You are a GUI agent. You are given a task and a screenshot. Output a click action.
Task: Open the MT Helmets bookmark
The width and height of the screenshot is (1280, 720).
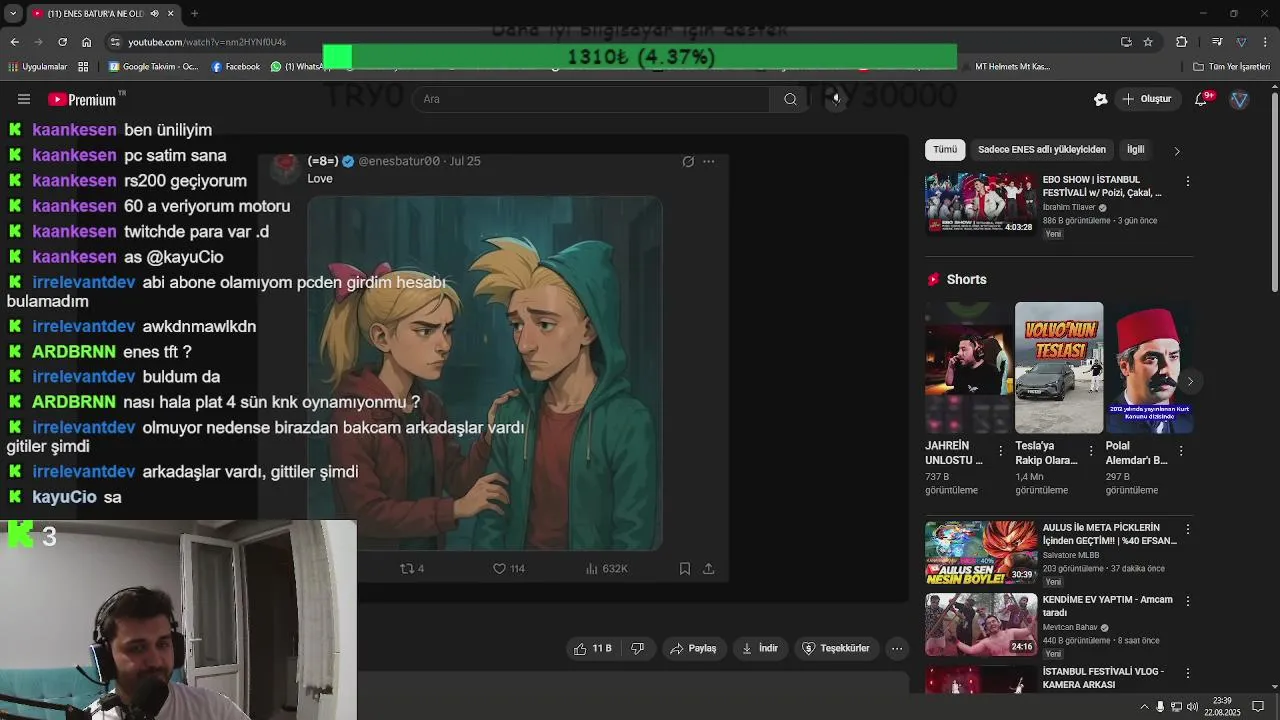(1005, 67)
